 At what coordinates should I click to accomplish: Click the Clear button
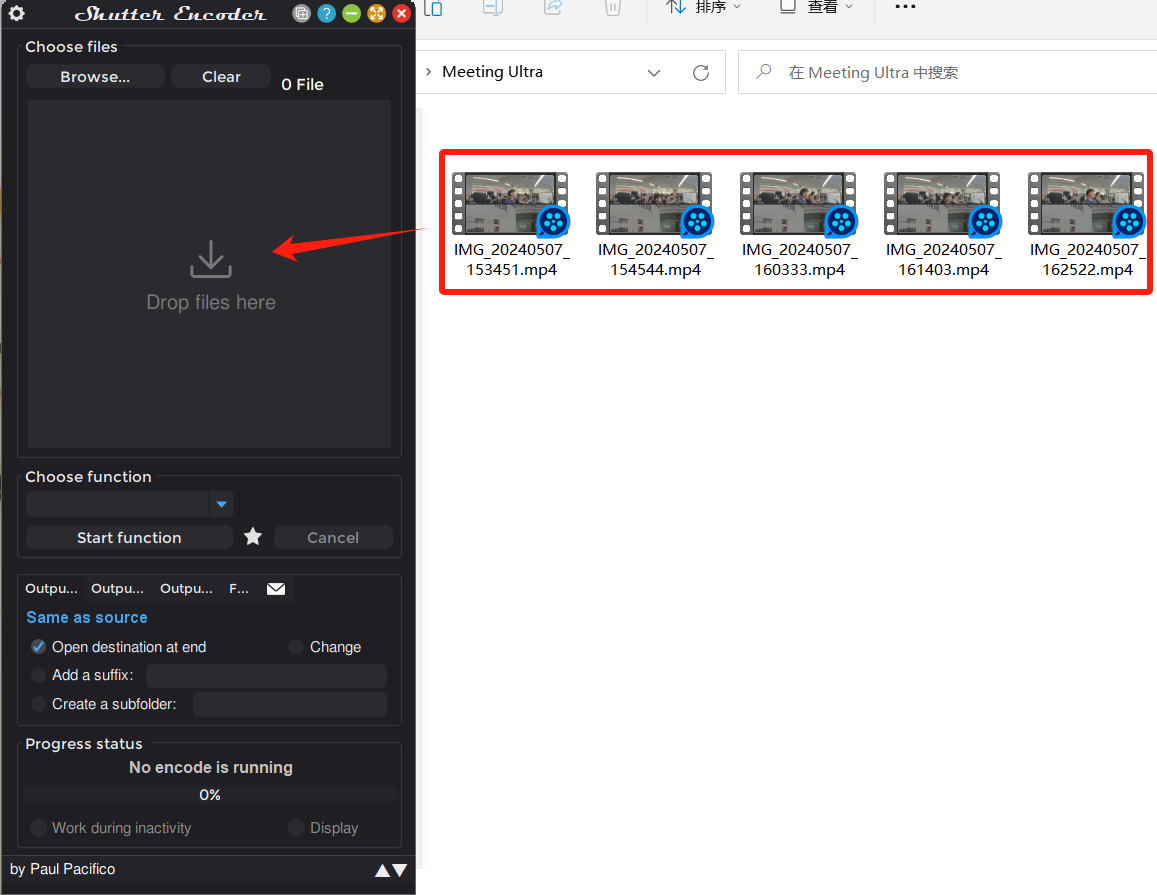(x=220, y=75)
